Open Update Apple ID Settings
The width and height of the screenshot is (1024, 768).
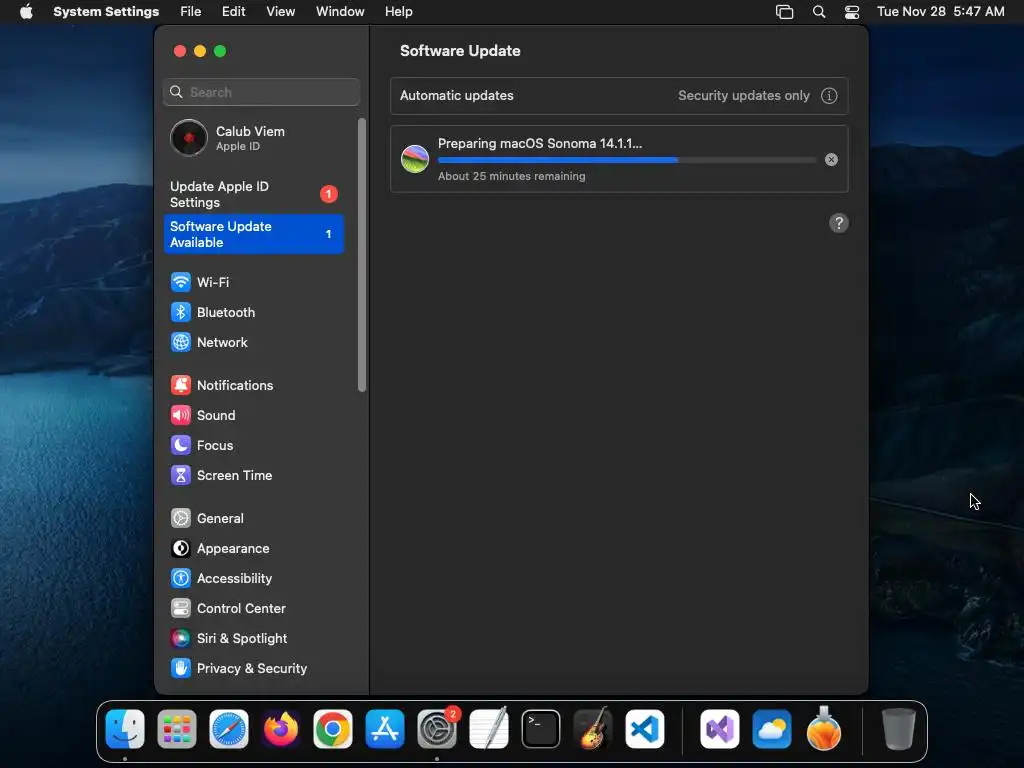tap(253, 195)
